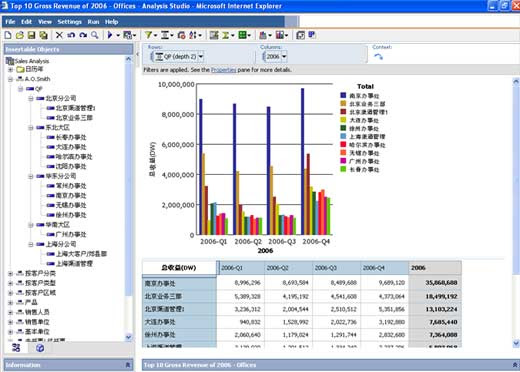Click the New analysis icon

point(8,35)
